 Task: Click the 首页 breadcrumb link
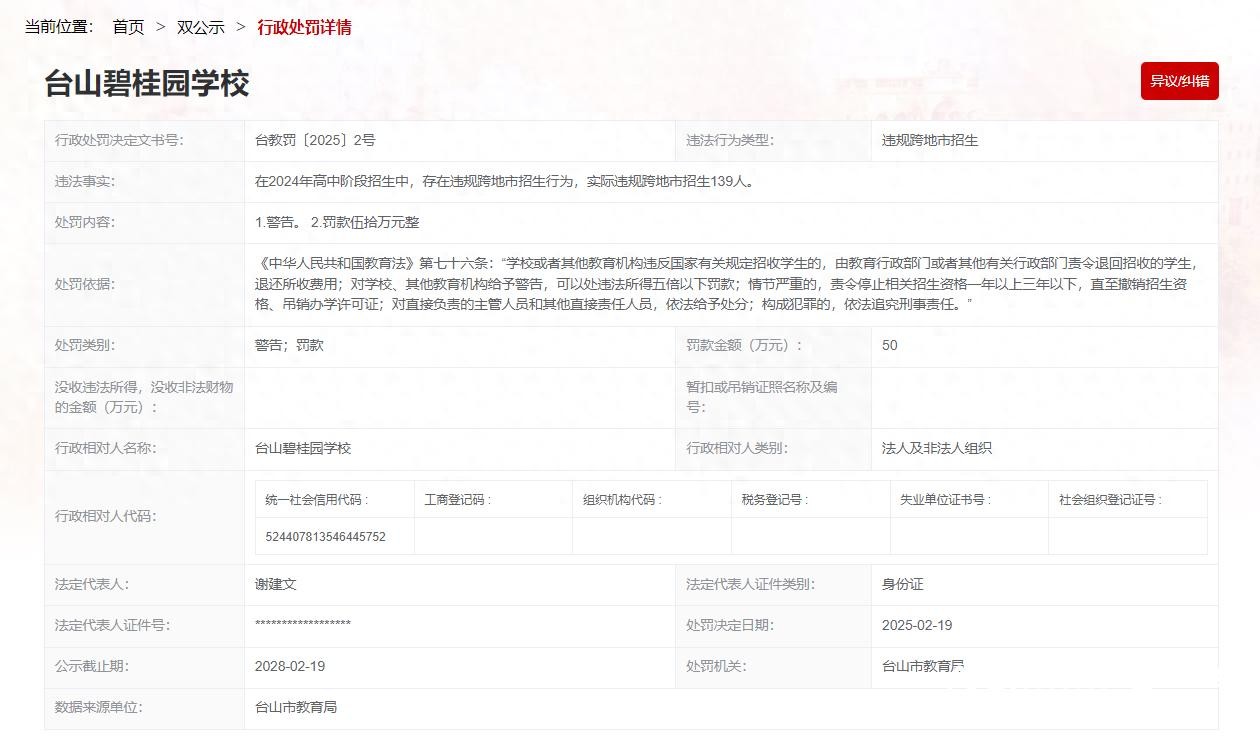pos(128,27)
